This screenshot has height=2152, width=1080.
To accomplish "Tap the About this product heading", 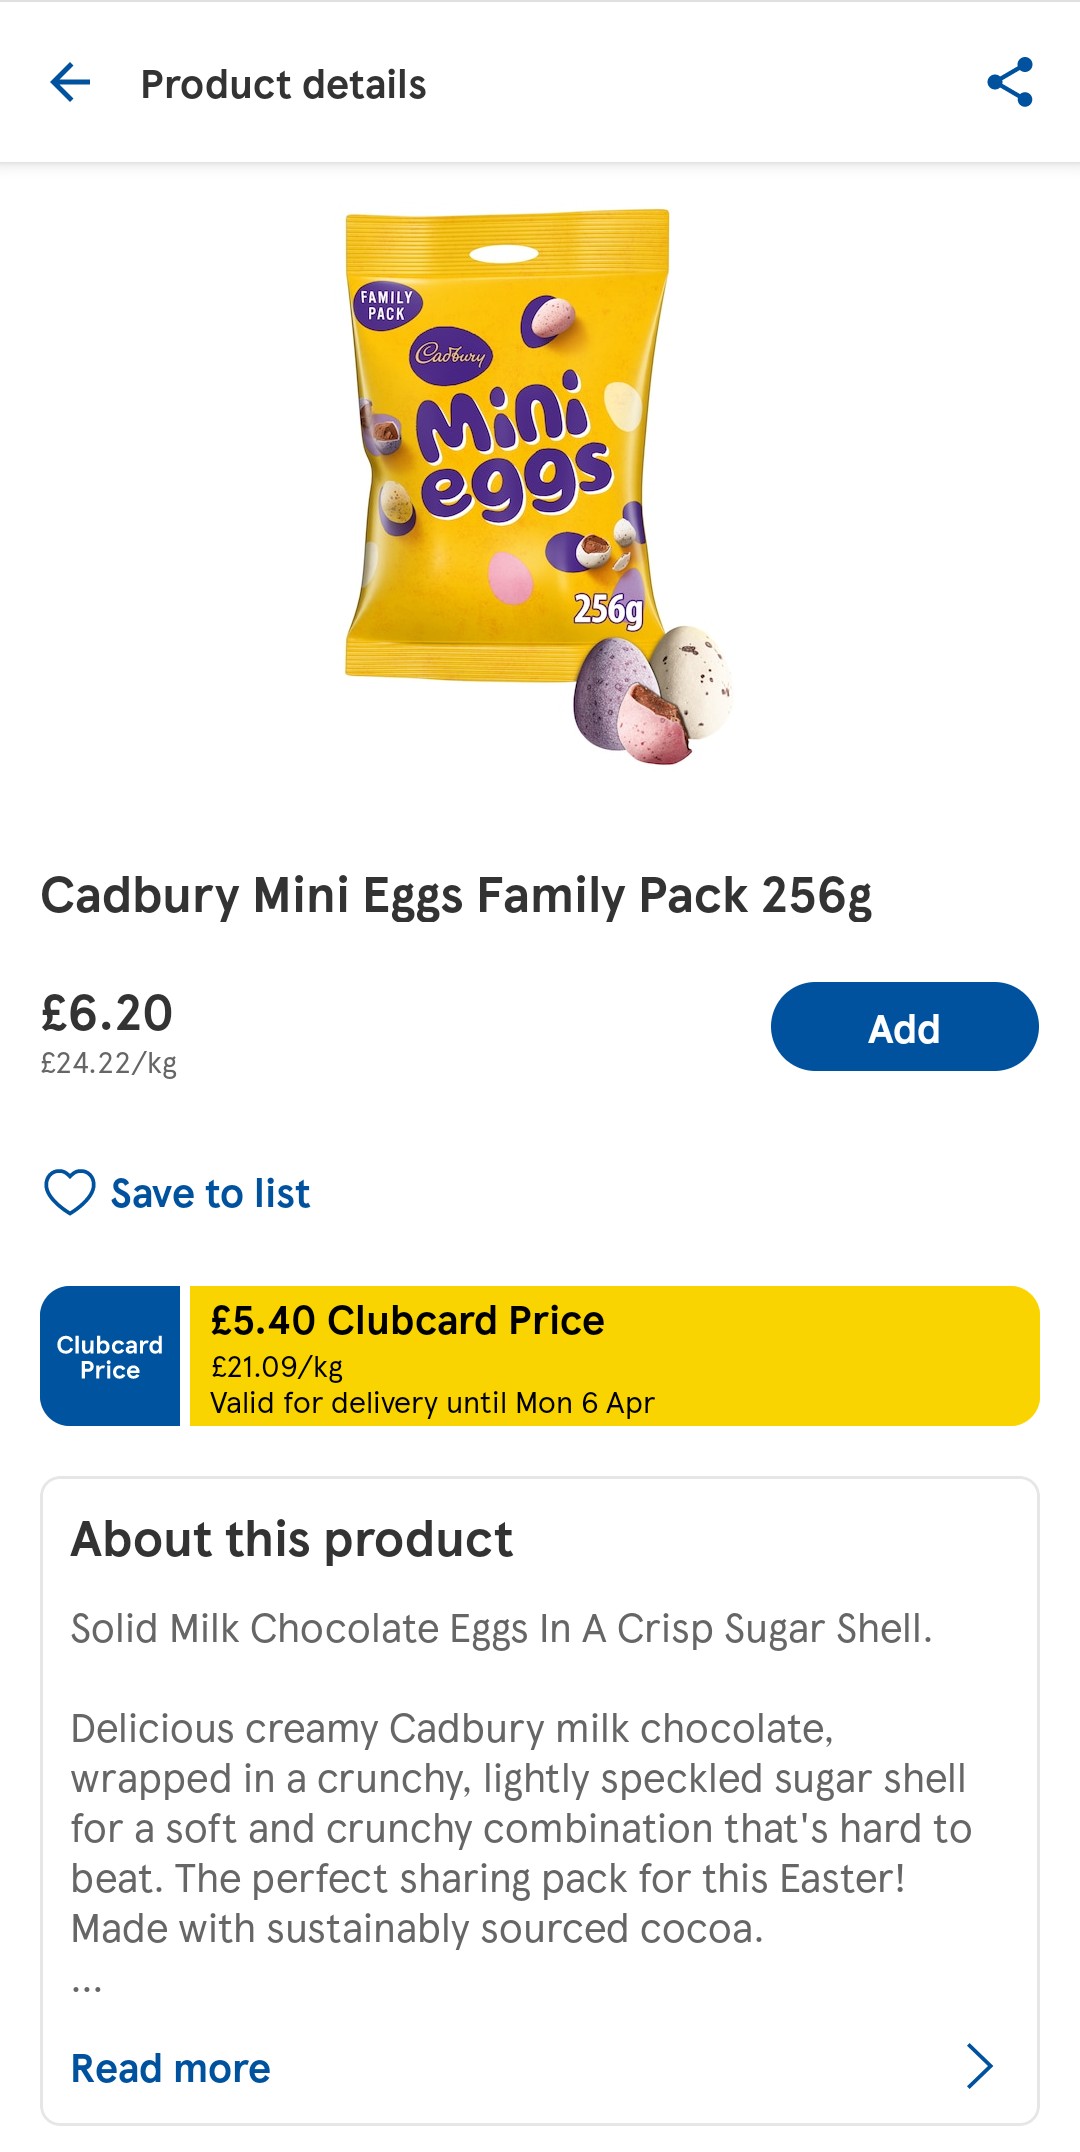I will [x=291, y=1540].
